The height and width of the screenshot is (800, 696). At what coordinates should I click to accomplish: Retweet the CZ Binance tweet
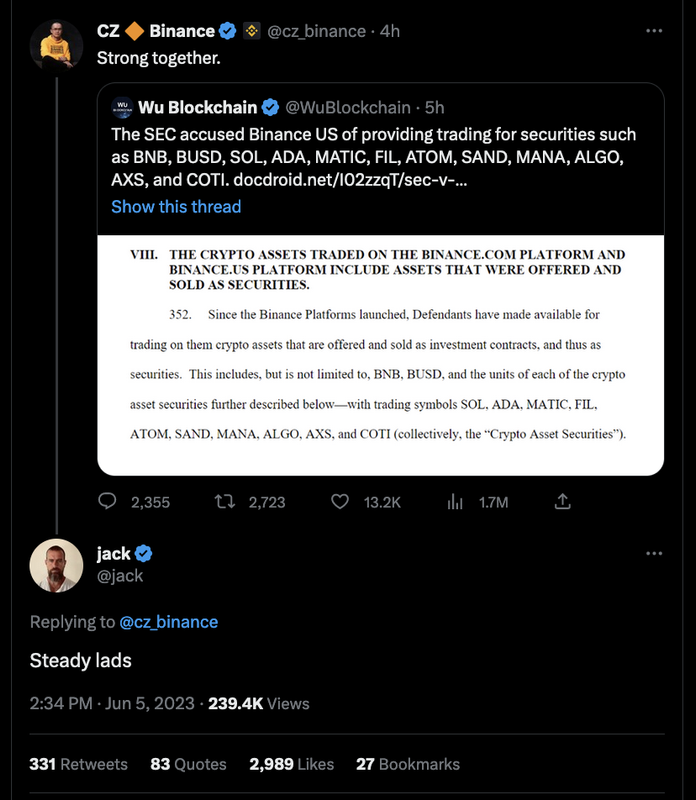[x=225, y=502]
